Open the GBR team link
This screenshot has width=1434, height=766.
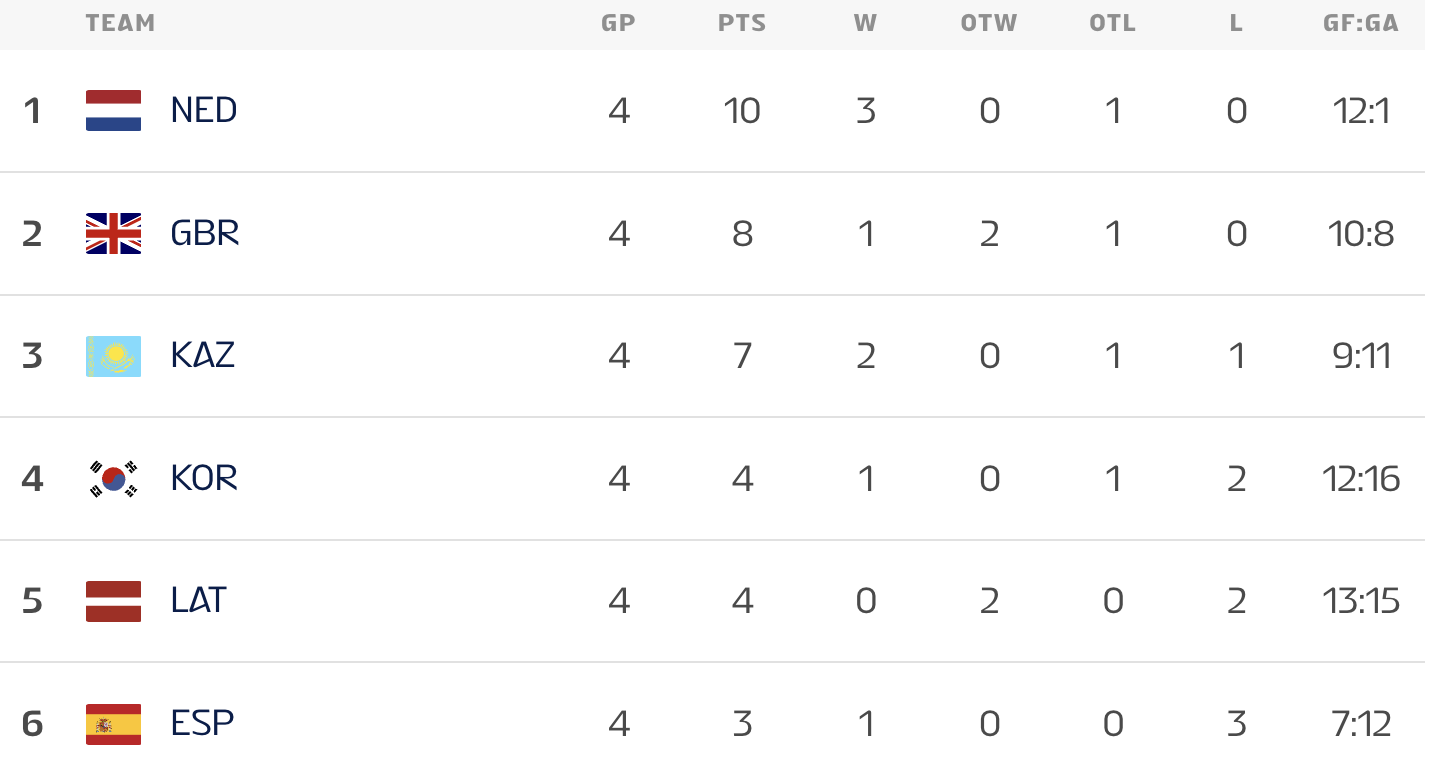pyautogui.click(x=205, y=233)
